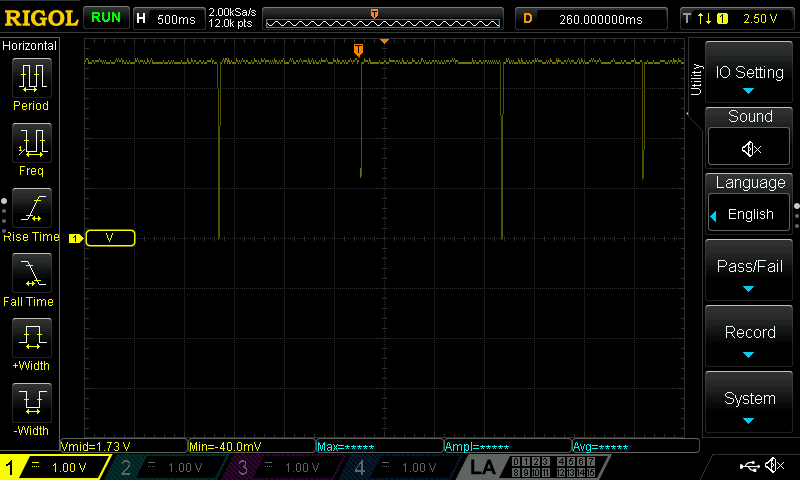Select the Period measurement icon

click(32, 78)
